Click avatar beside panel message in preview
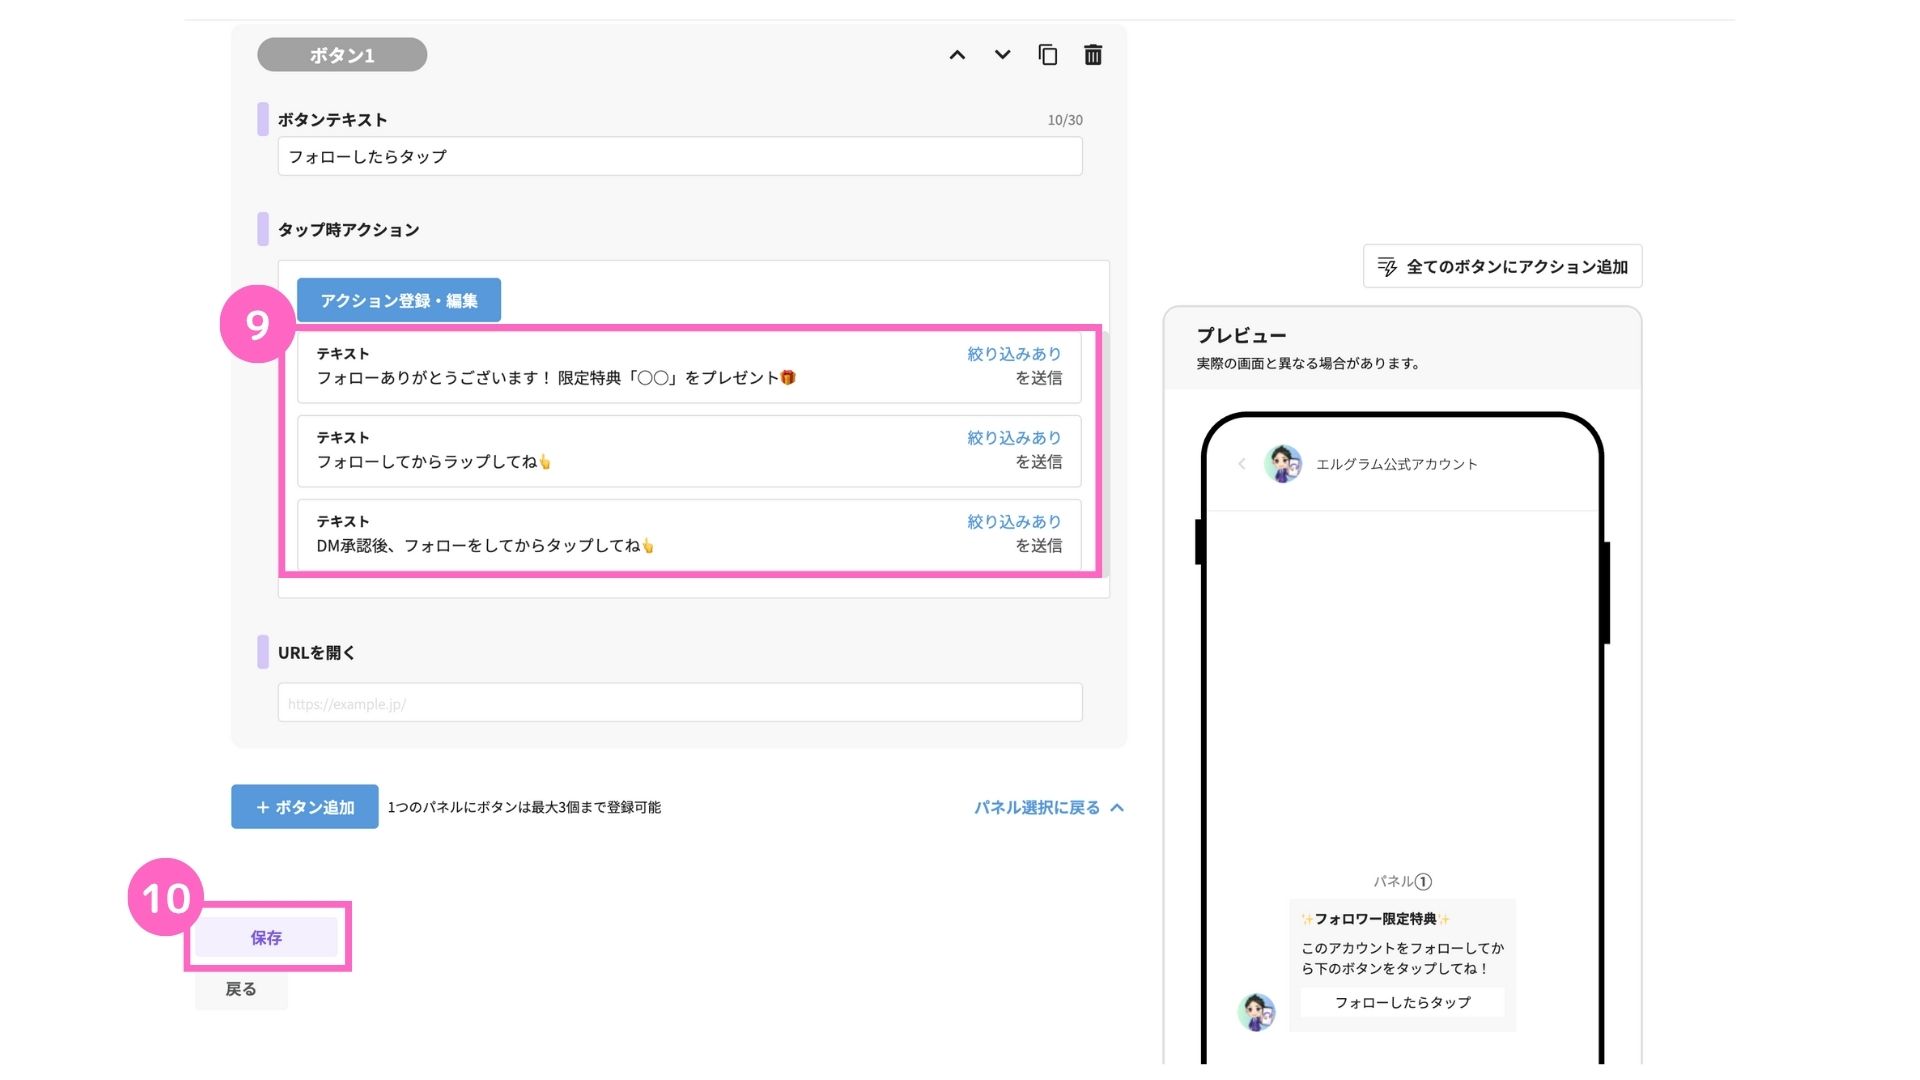 click(x=1257, y=1012)
